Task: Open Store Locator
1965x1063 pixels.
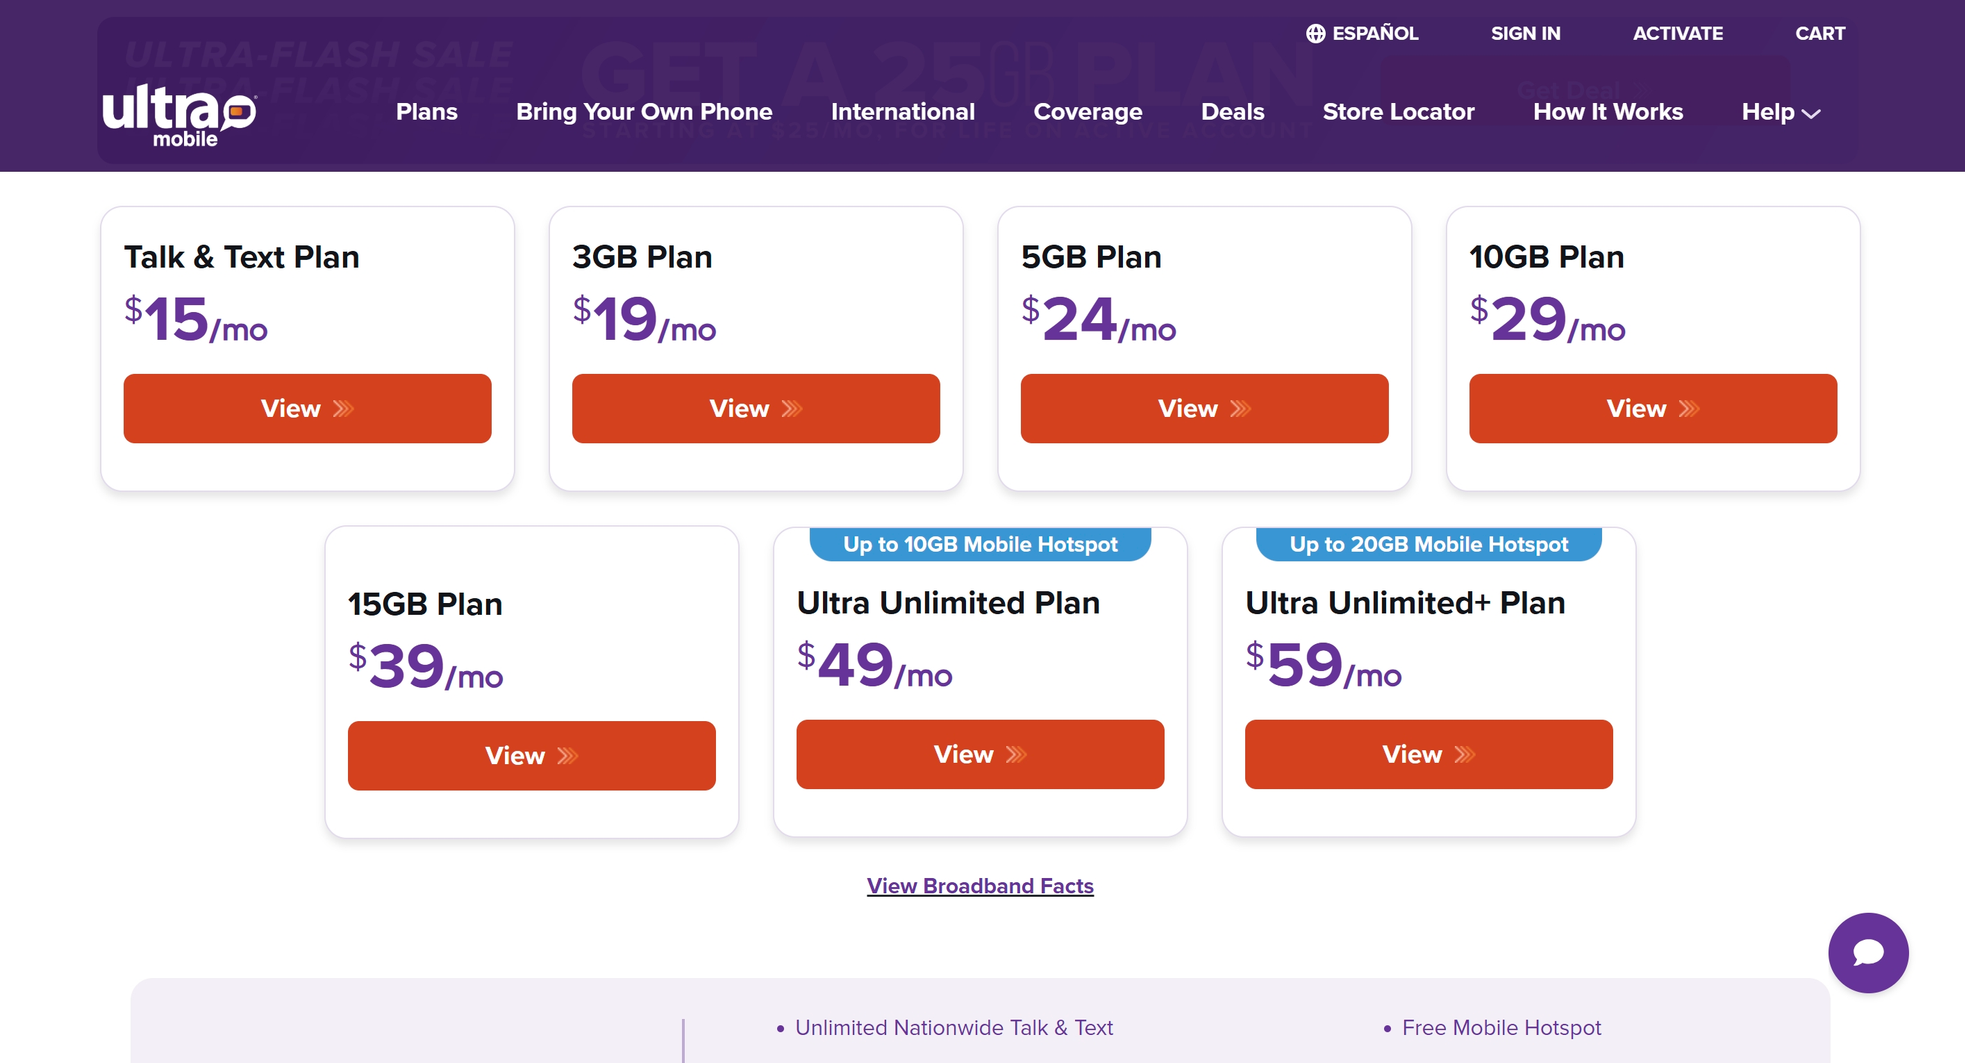Action: [x=1398, y=112]
